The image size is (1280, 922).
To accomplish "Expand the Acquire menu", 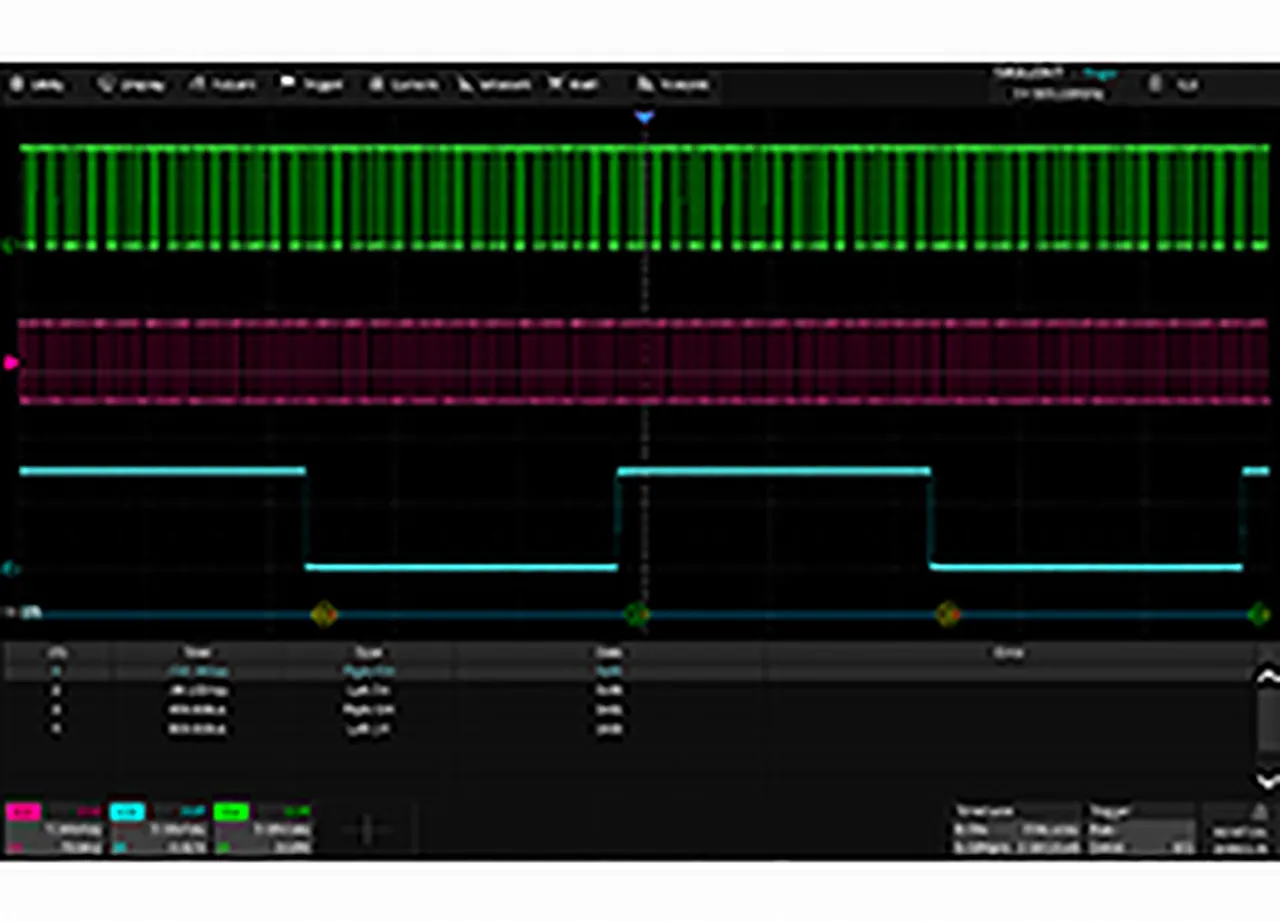I will click(222, 86).
